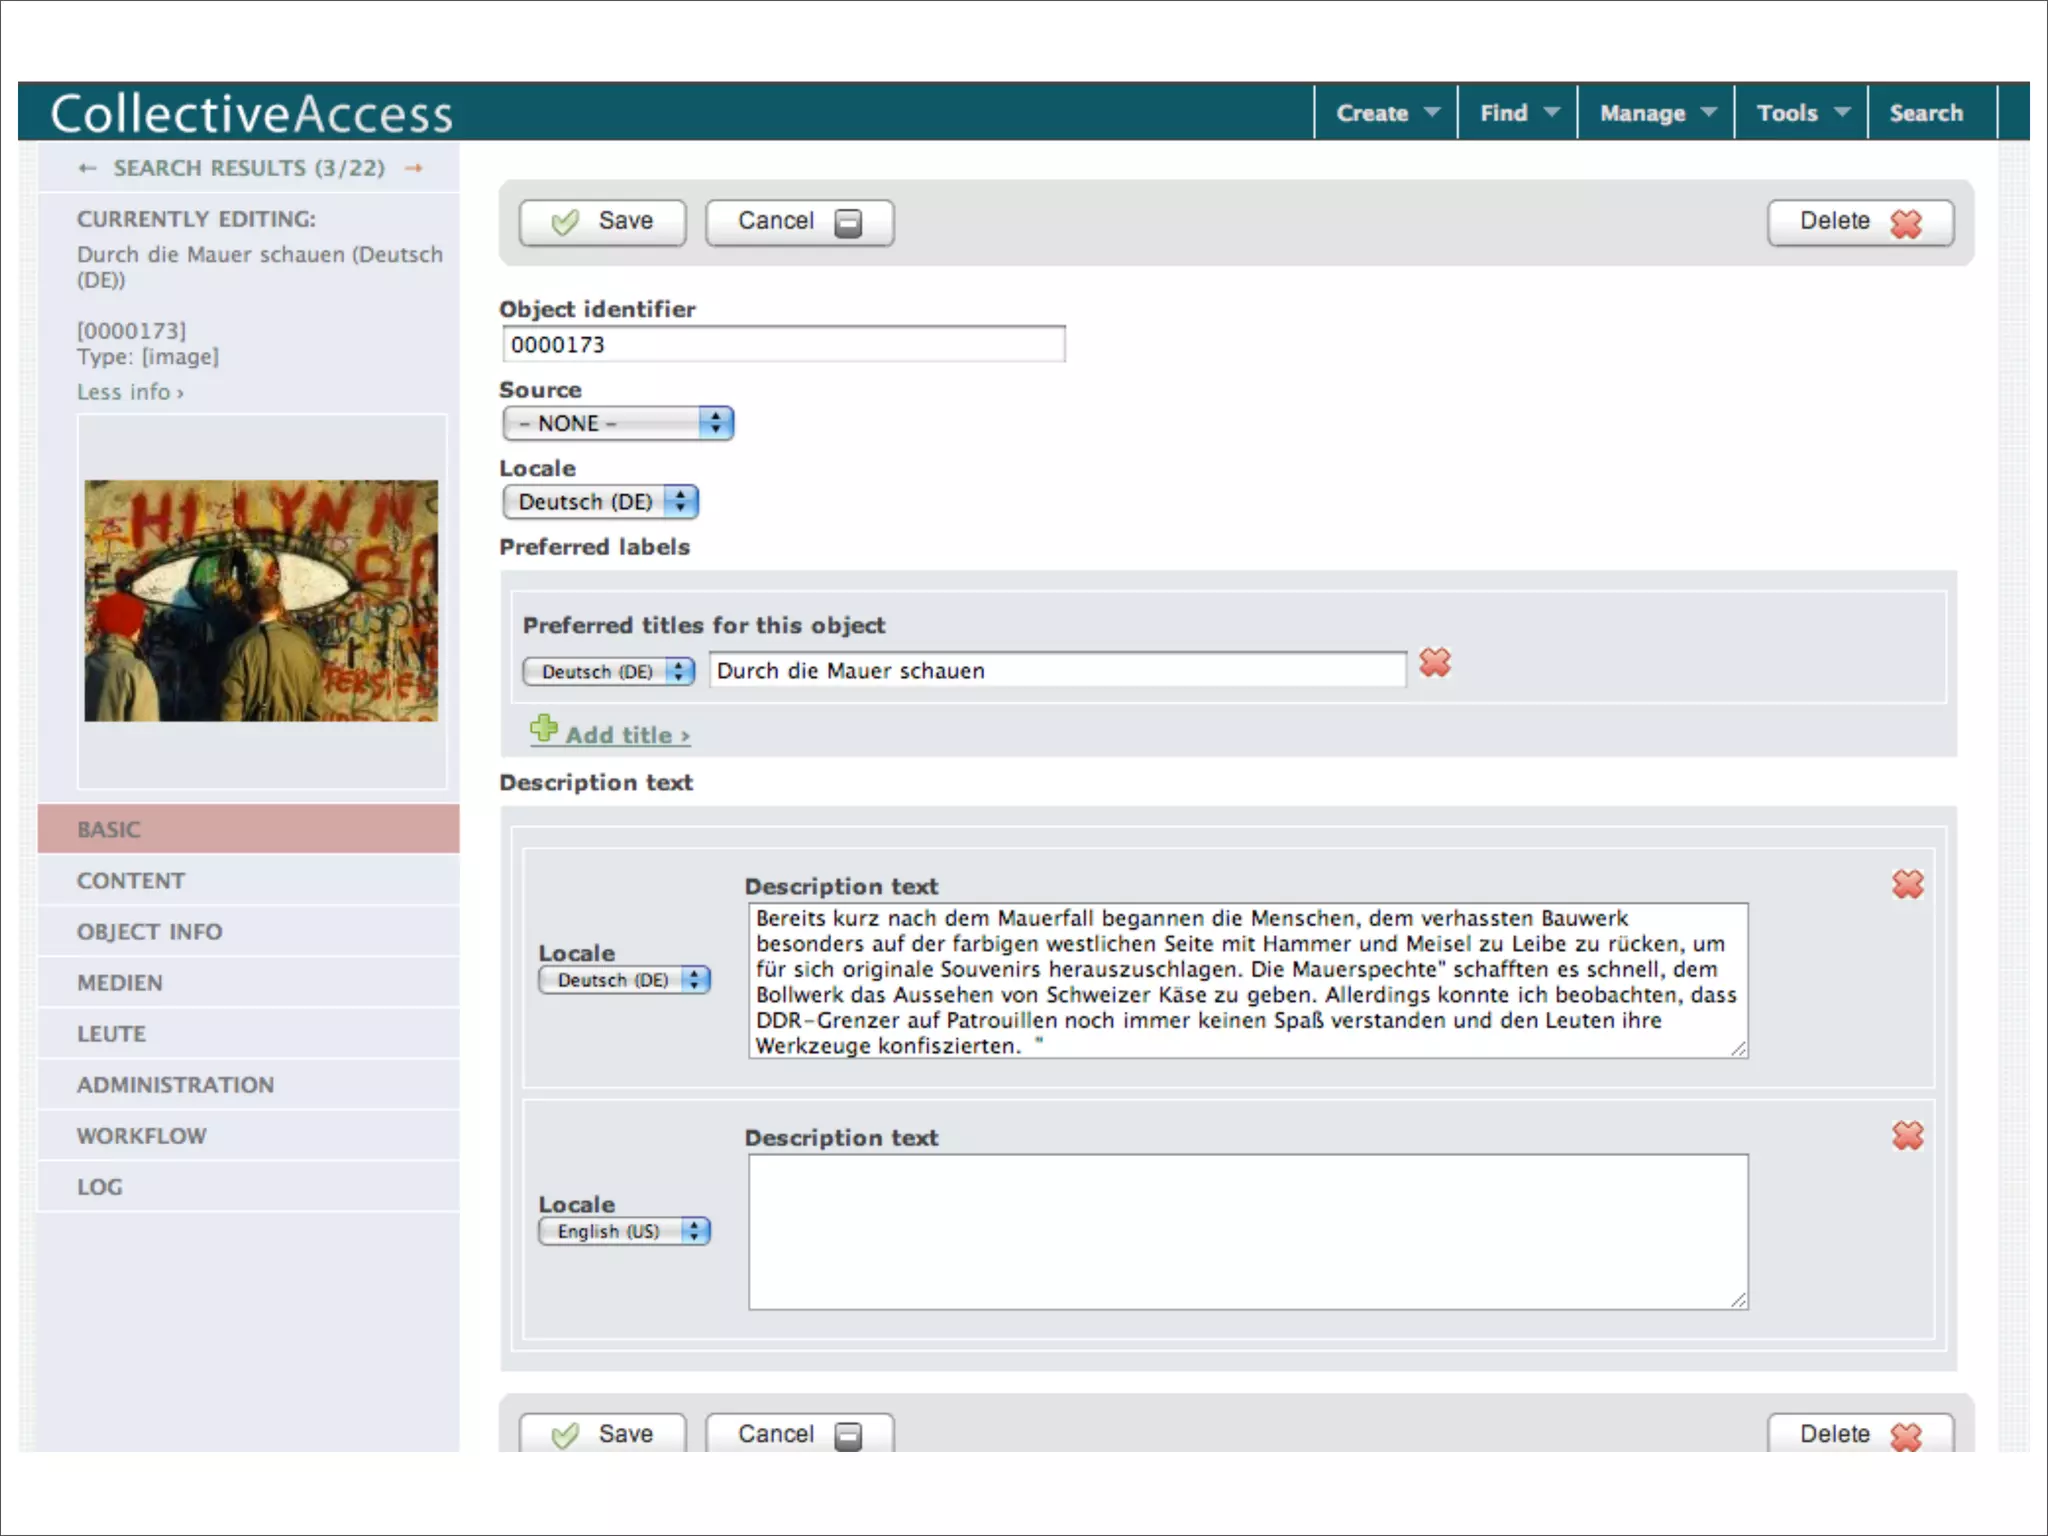Switch to the CONTENT sidebar tab
Image resolution: width=2048 pixels, height=1536 pixels.
[248, 880]
